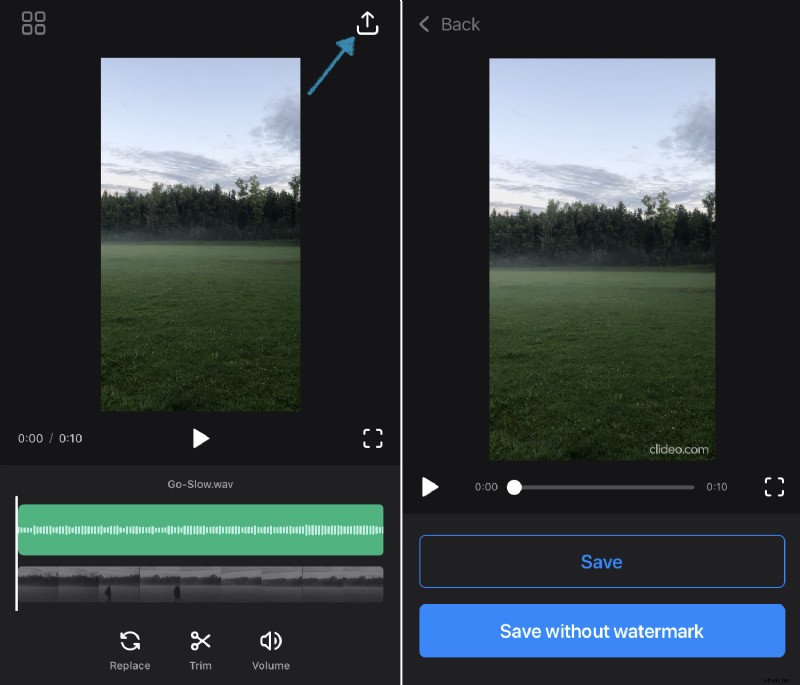This screenshot has height=685, width=800.
Task: Enter fullscreen on the editor preview
Action: (x=373, y=438)
